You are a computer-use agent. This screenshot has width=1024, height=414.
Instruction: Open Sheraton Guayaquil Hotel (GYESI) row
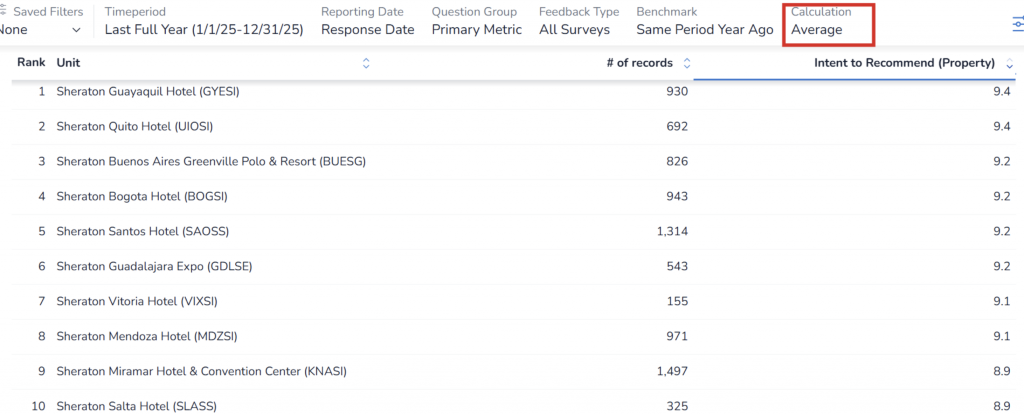(147, 91)
